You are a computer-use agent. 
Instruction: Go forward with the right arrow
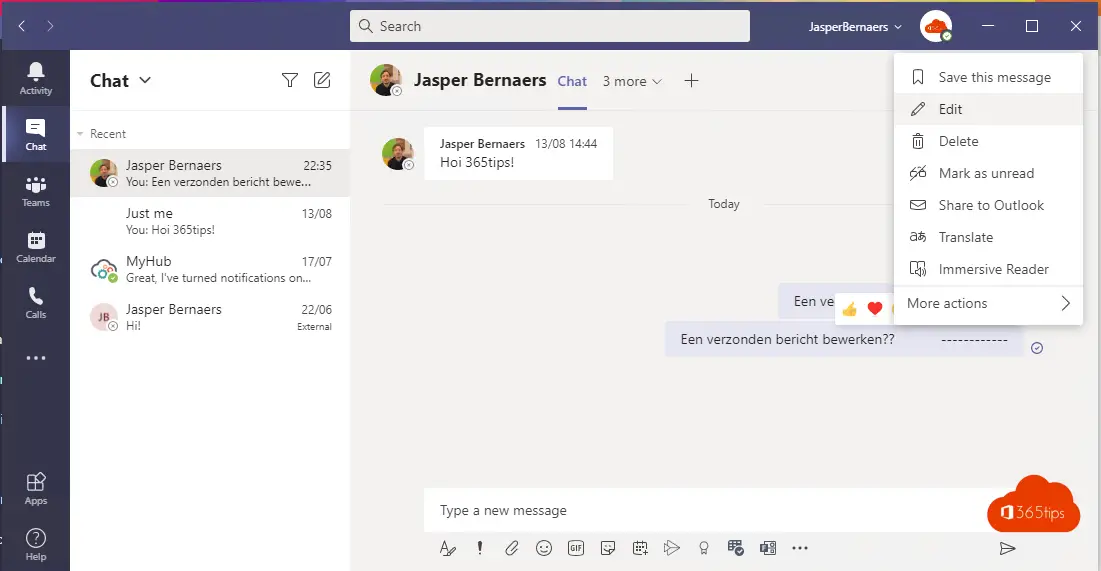click(x=50, y=26)
